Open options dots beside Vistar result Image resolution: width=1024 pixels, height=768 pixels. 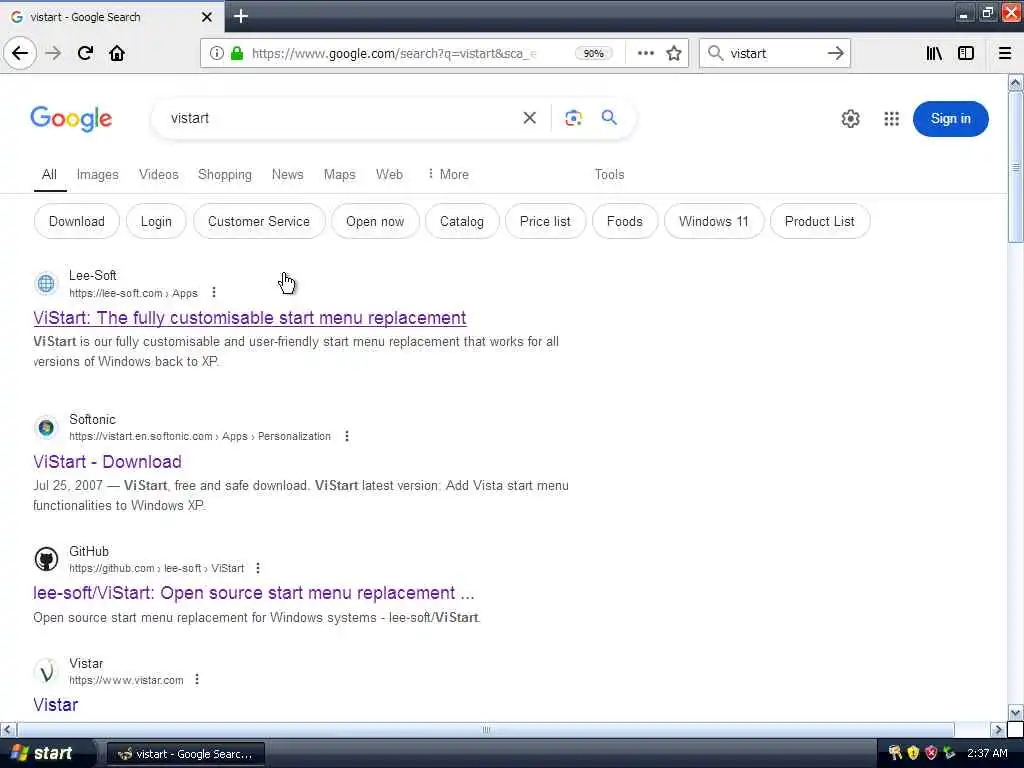click(x=197, y=680)
